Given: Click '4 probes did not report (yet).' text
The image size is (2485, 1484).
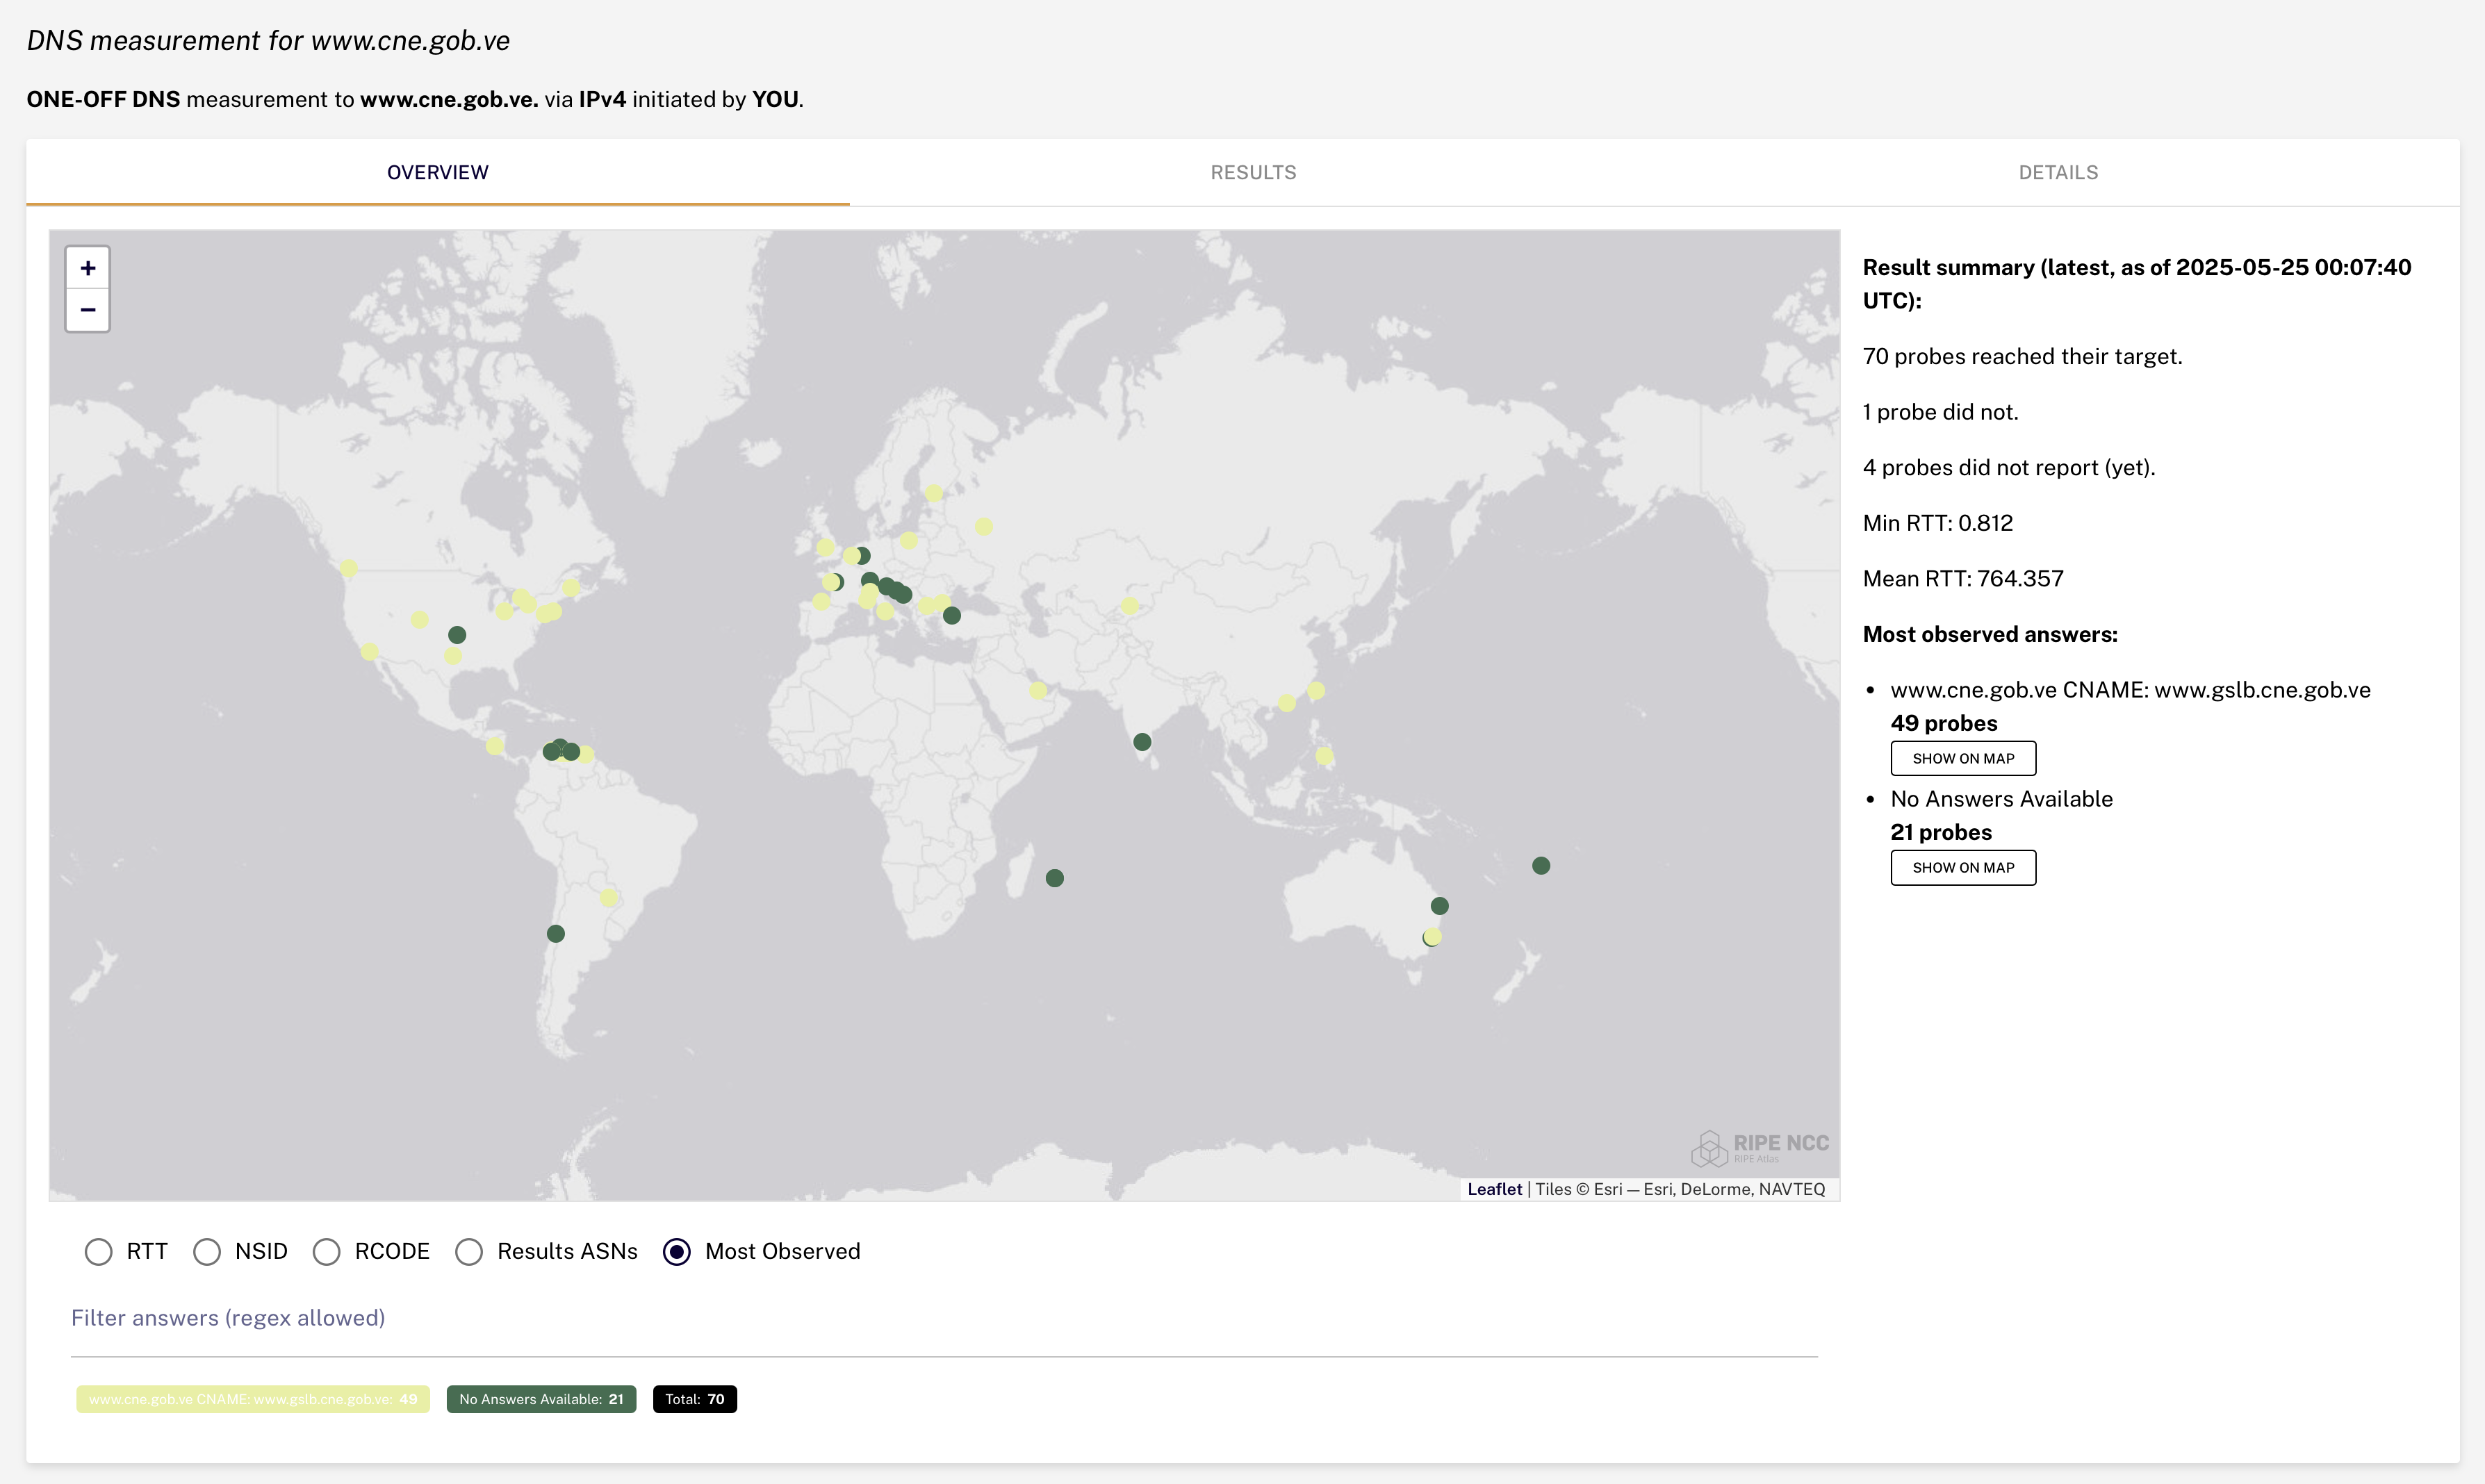Looking at the screenshot, I should 2009,468.
